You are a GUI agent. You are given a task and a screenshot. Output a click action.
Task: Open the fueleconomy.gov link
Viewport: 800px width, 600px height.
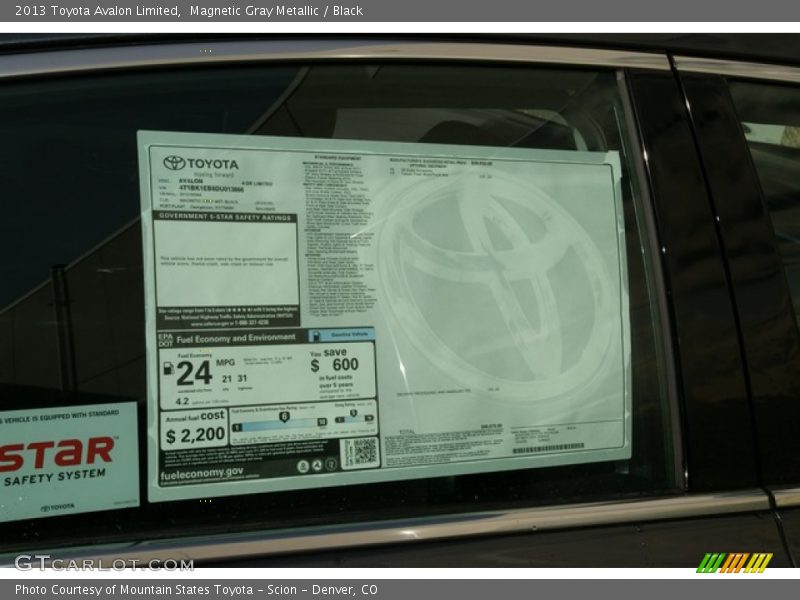(202, 473)
